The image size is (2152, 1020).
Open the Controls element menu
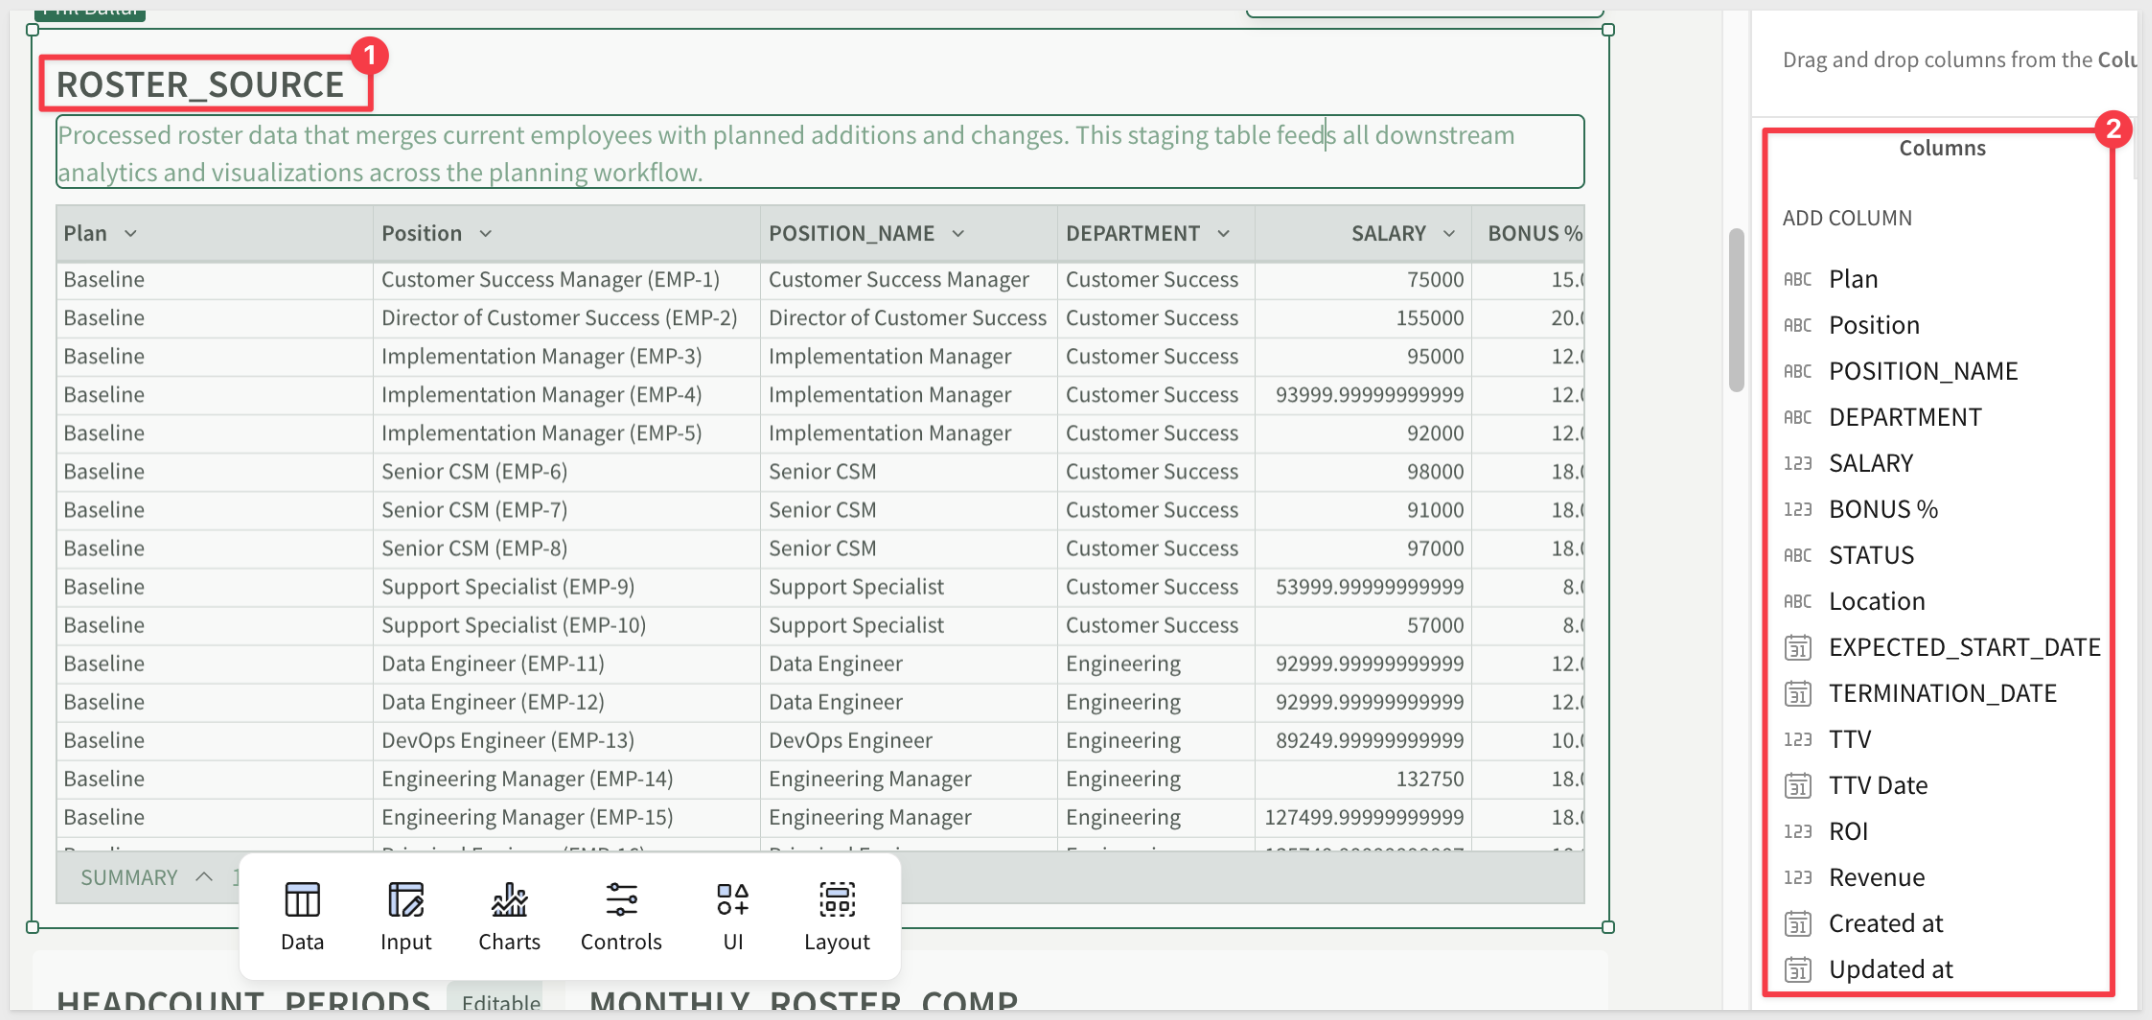(x=621, y=917)
